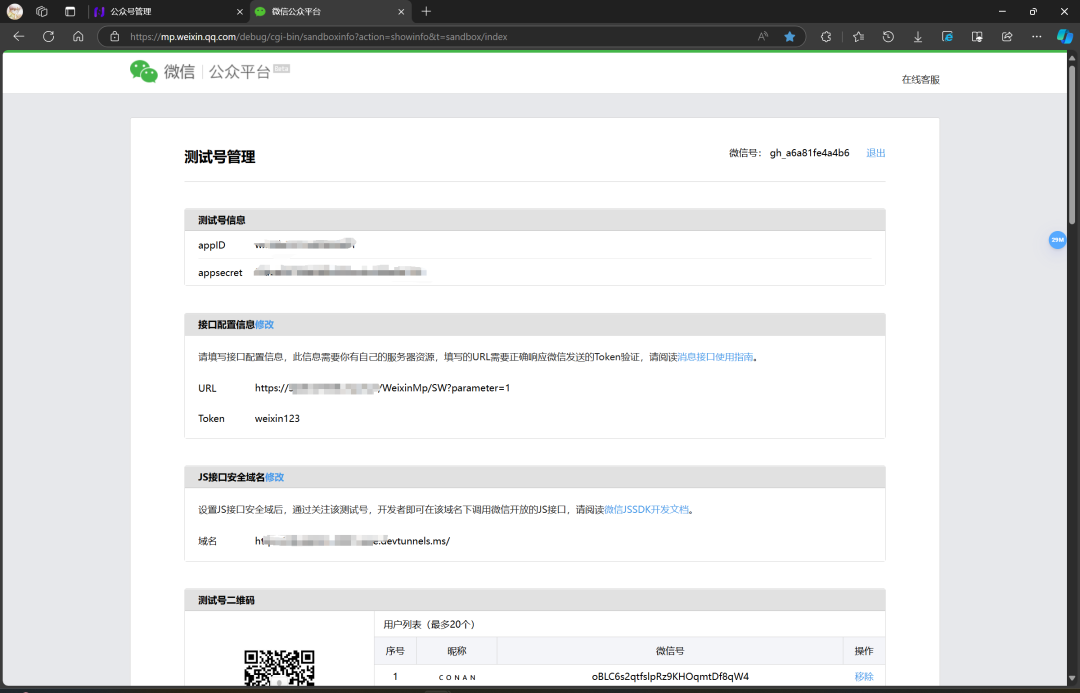Image resolution: width=1080 pixels, height=693 pixels.
Task: Open the browser extensions icon
Action: (826, 37)
